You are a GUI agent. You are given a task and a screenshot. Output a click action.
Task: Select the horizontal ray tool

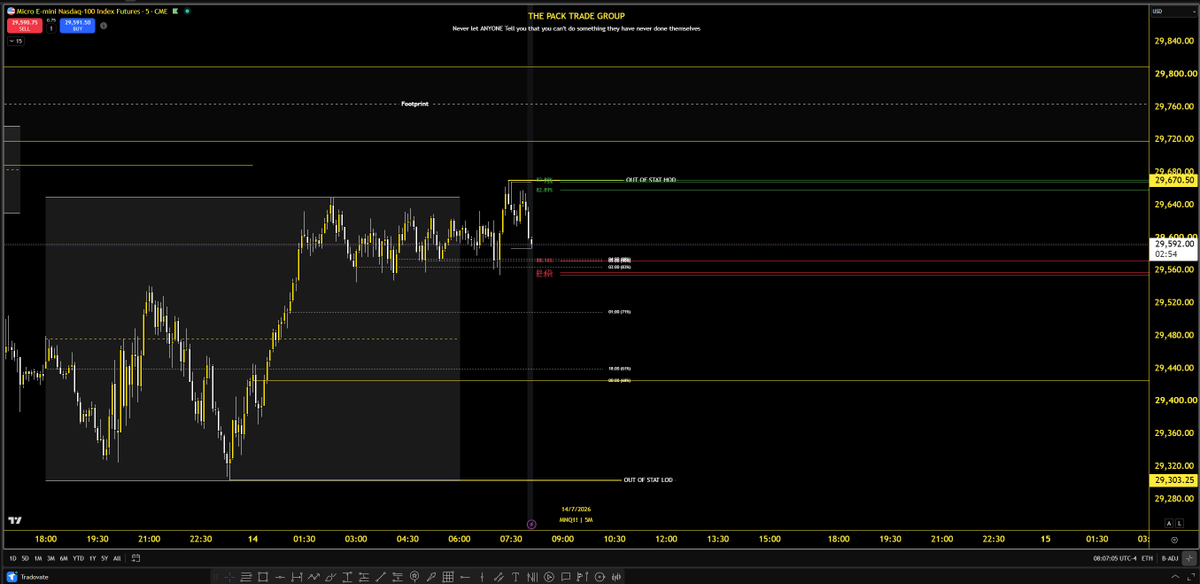click(x=465, y=577)
